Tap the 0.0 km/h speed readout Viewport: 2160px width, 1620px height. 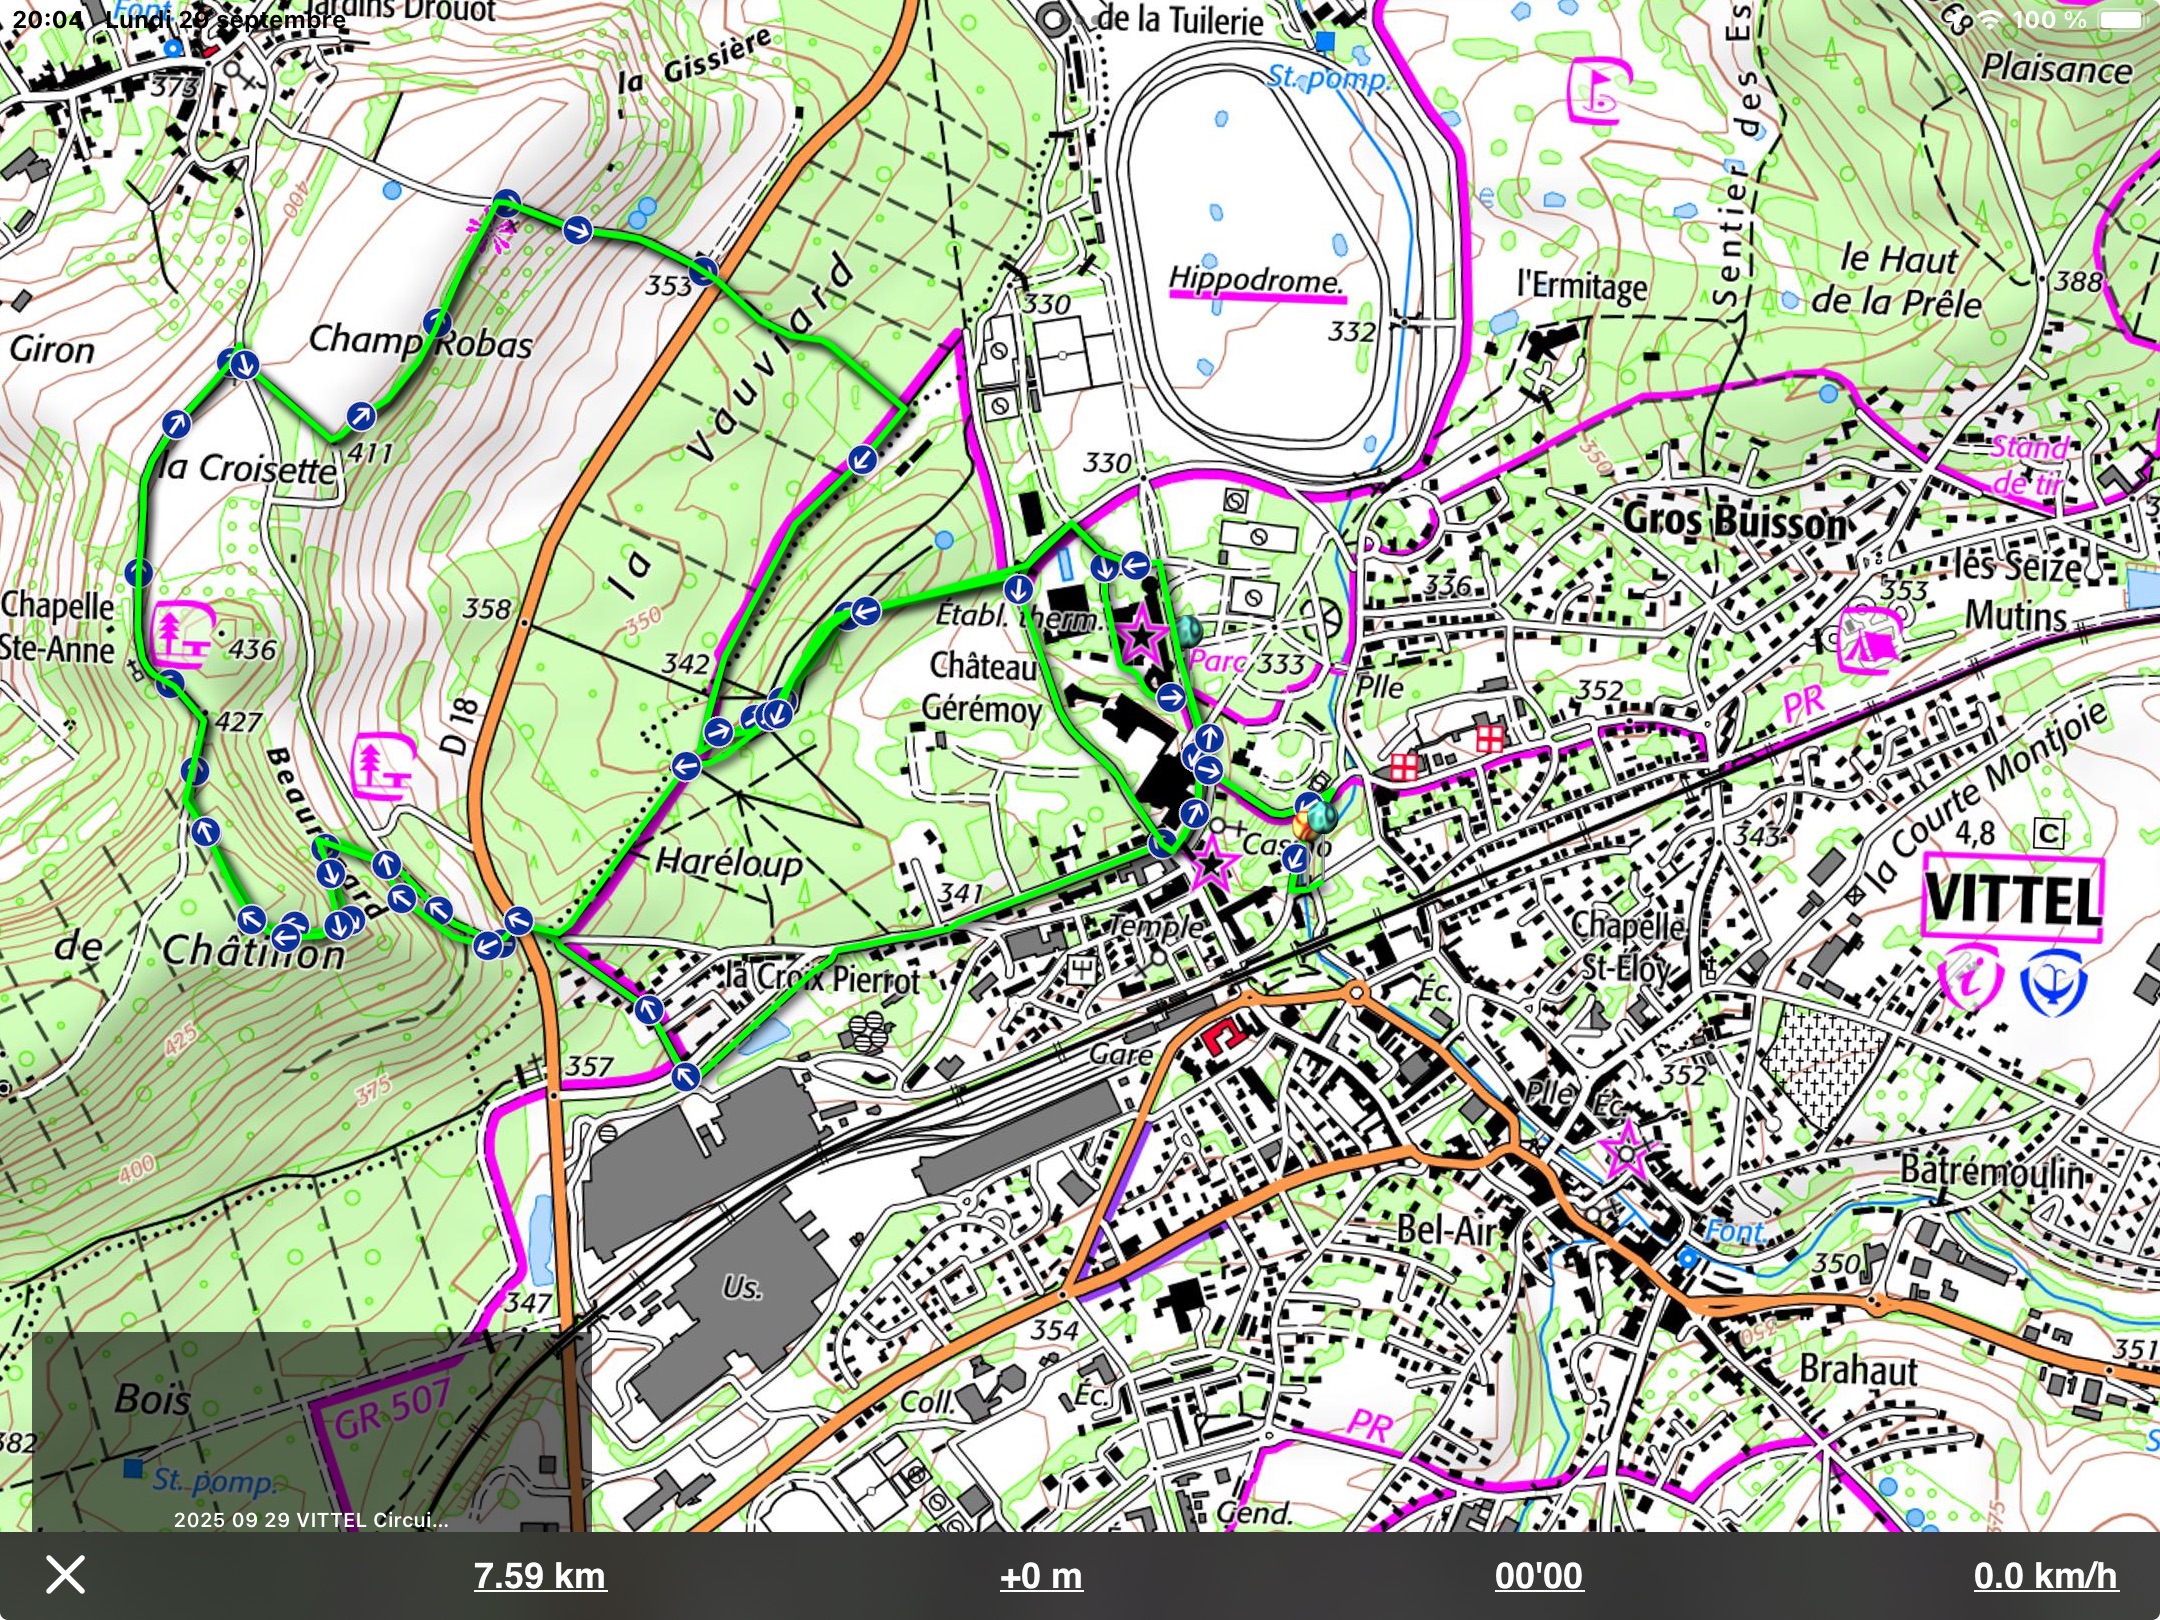tap(2045, 1576)
